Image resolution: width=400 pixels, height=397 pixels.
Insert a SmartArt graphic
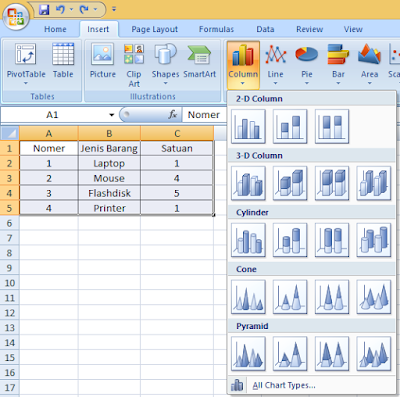click(199, 61)
